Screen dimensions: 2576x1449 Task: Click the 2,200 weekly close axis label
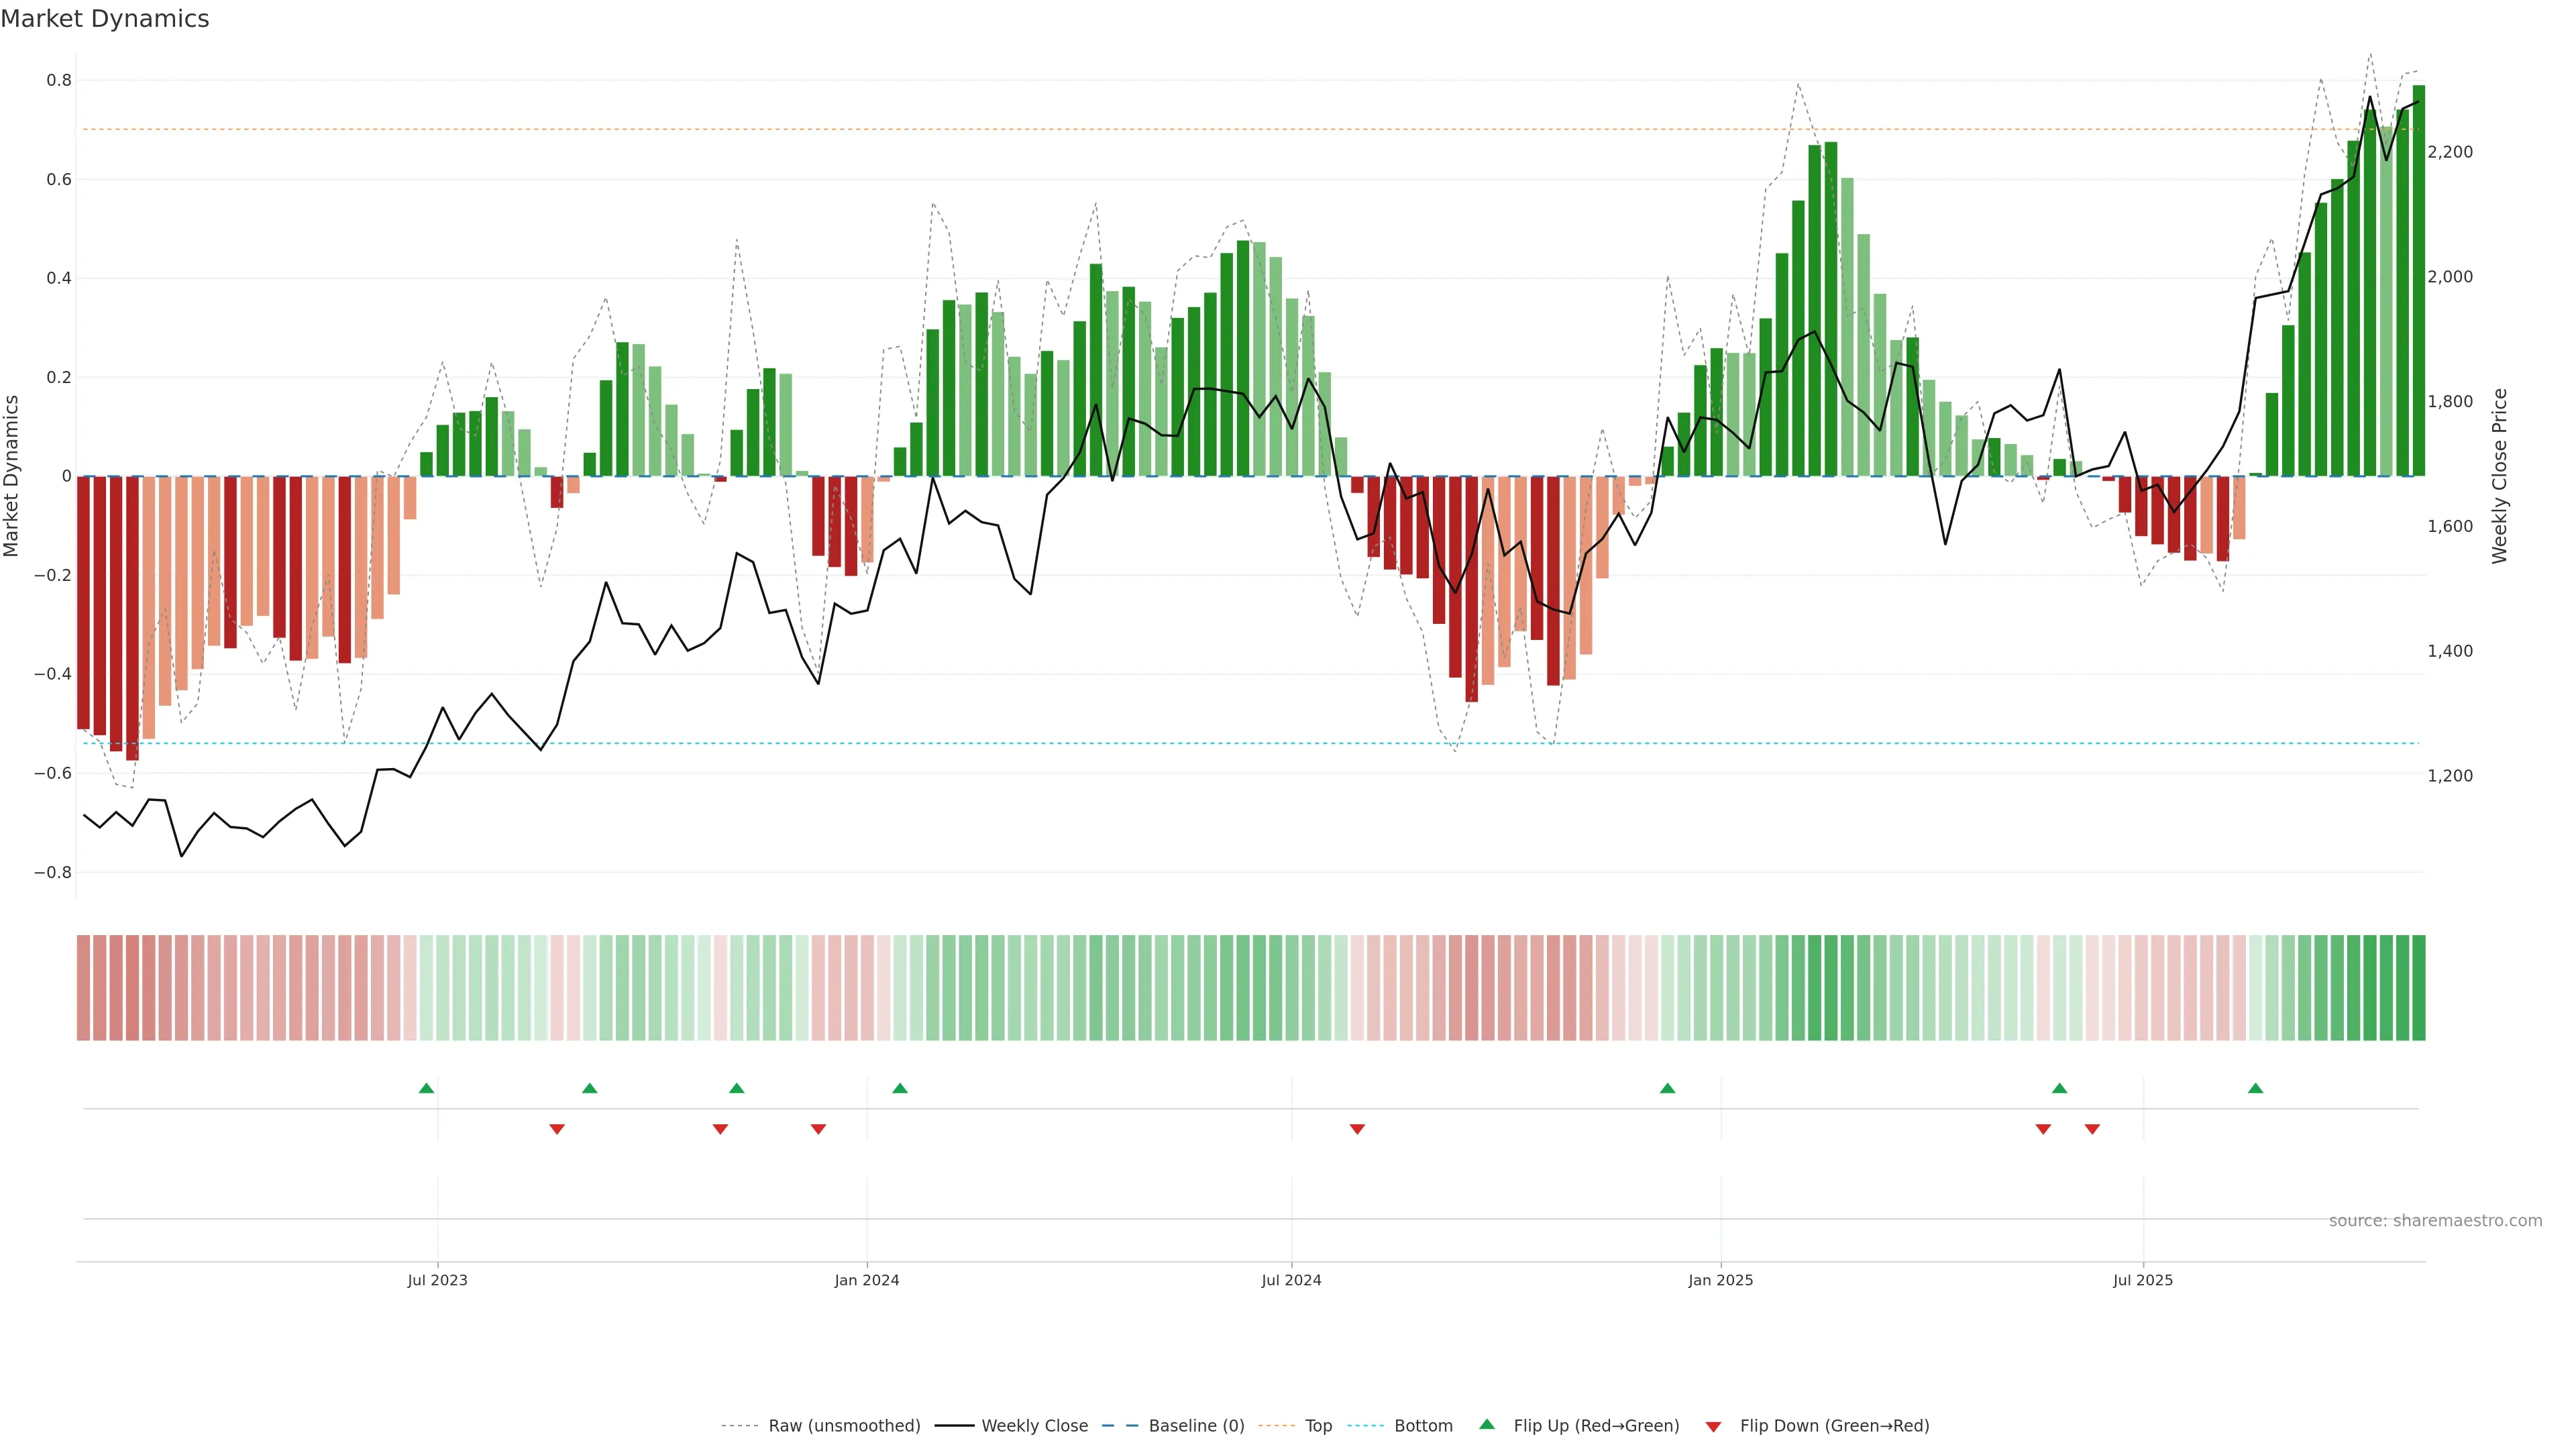pyautogui.click(x=2450, y=152)
